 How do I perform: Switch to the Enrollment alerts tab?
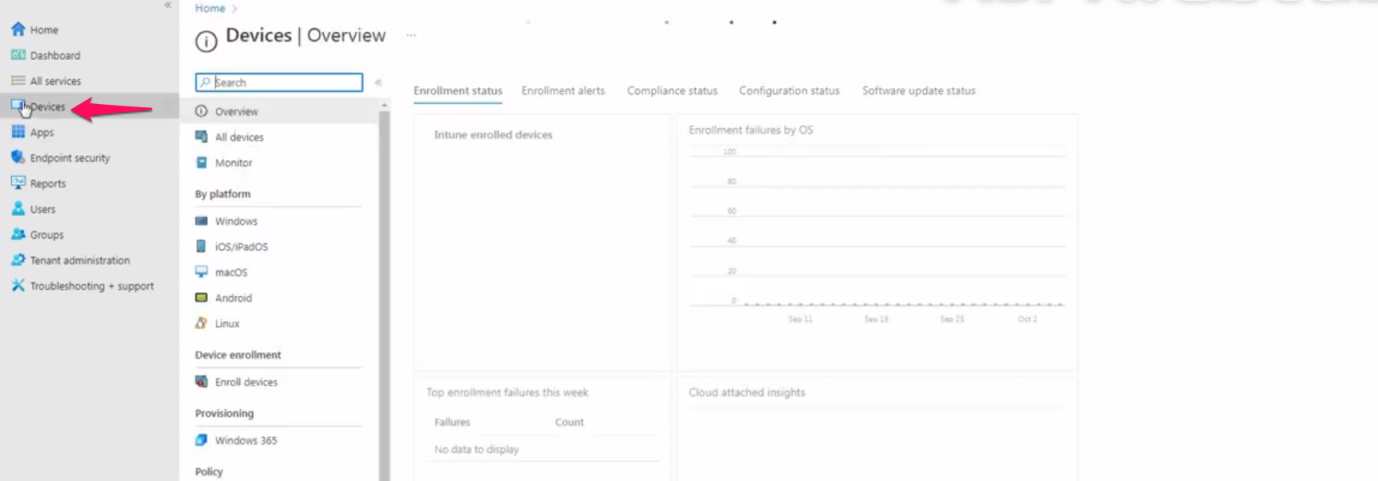[563, 91]
